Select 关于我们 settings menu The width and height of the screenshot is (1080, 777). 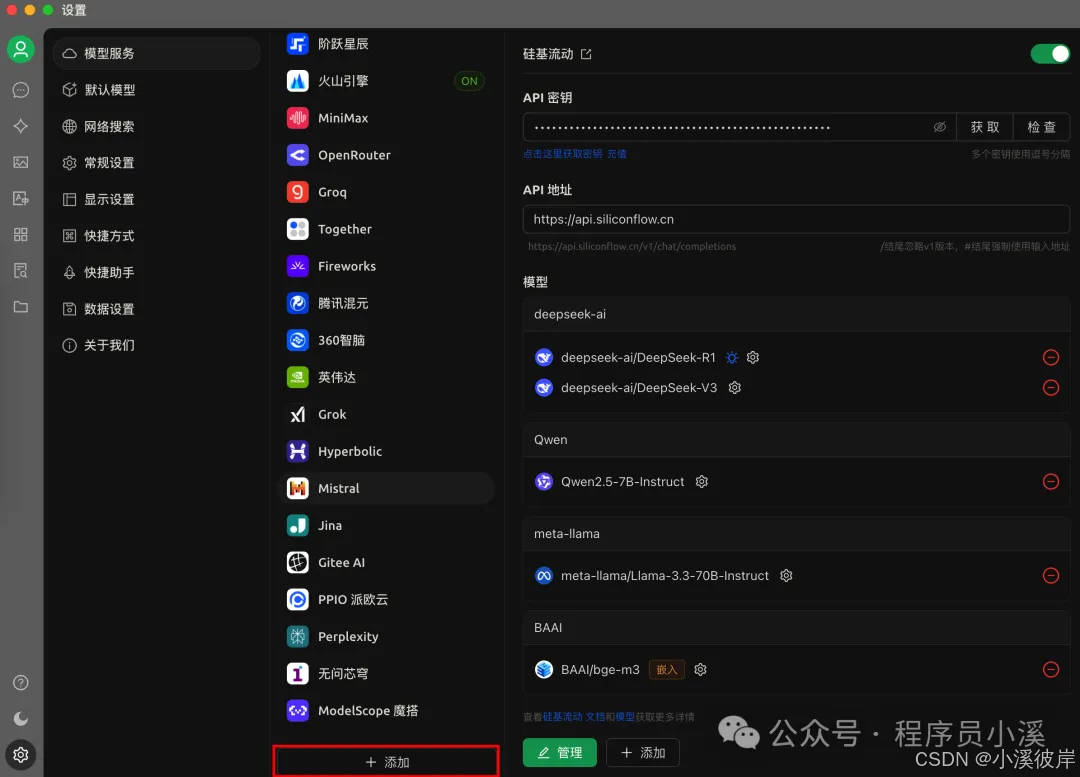[156, 345]
